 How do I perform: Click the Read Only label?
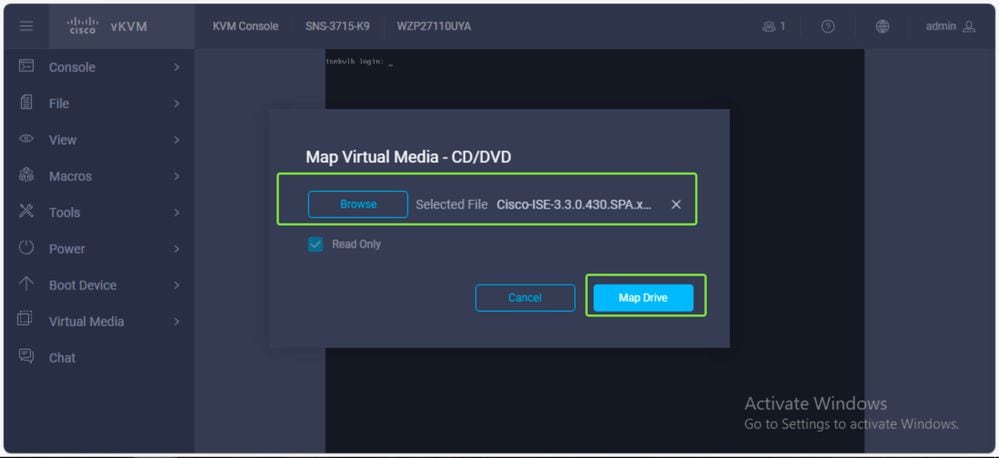click(356, 245)
